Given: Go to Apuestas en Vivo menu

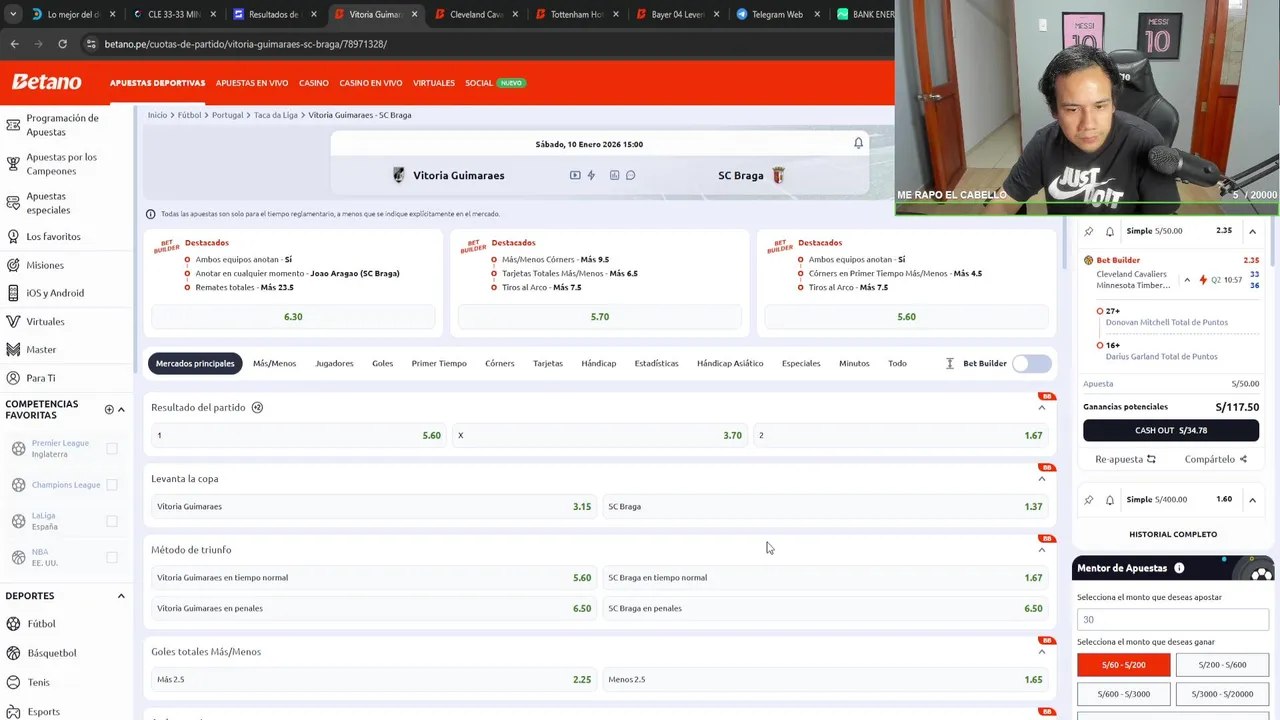Looking at the screenshot, I should tap(252, 83).
